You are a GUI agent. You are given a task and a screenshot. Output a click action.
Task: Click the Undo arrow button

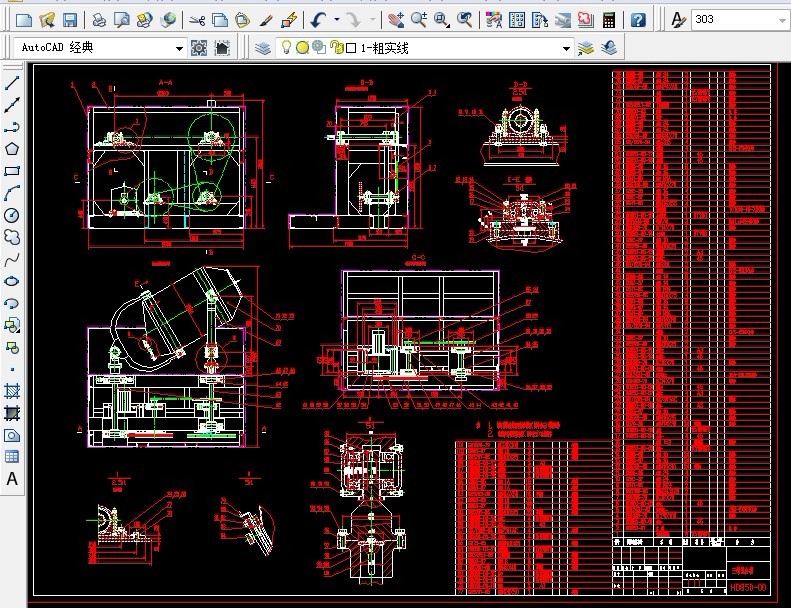pyautogui.click(x=318, y=19)
